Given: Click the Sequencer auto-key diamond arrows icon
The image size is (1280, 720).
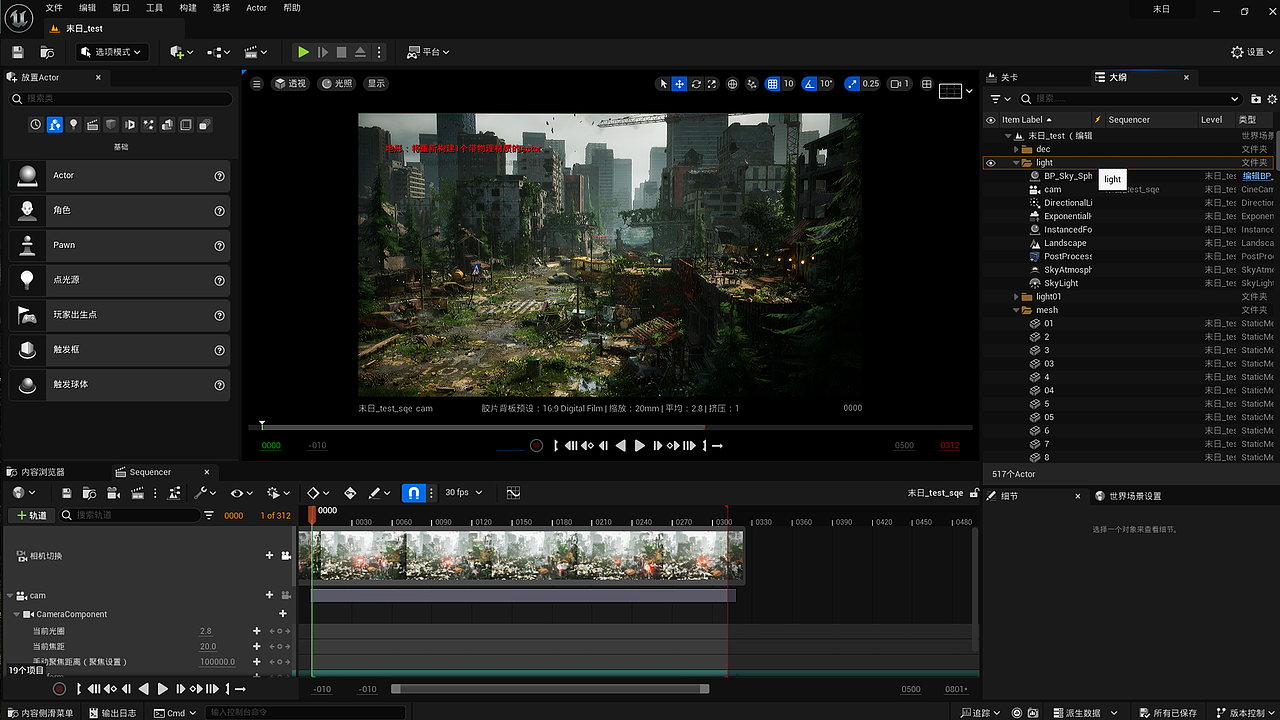Looking at the screenshot, I should coord(350,493).
